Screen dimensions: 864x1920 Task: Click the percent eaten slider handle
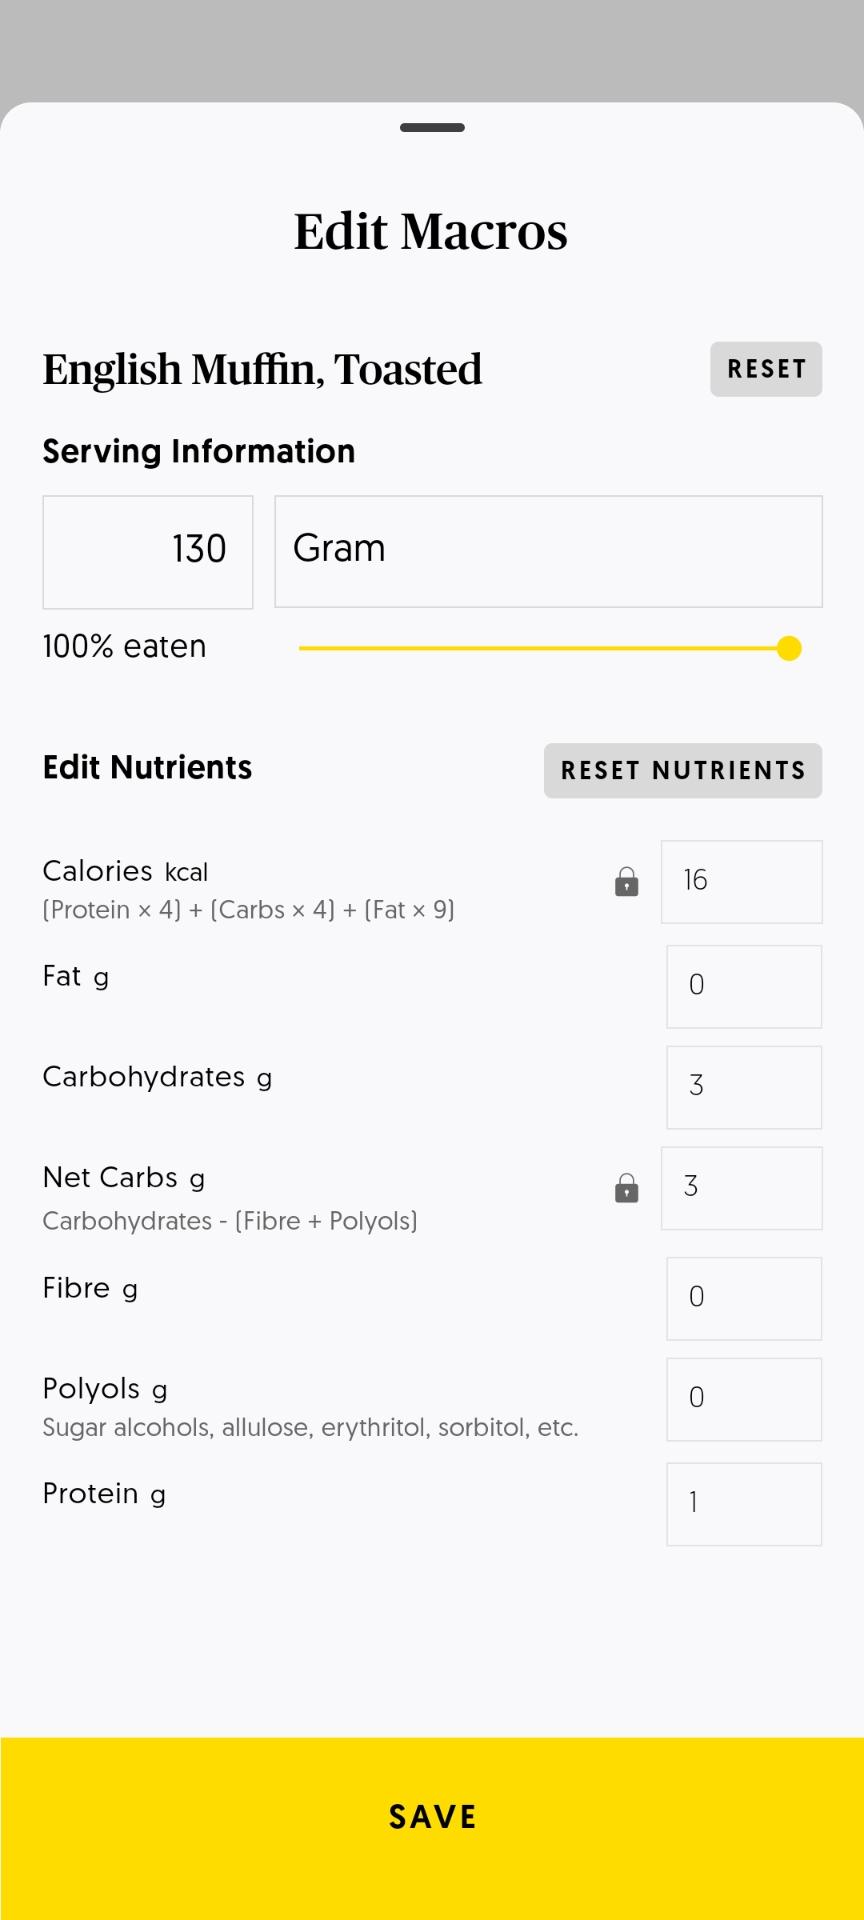pyautogui.click(x=789, y=649)
